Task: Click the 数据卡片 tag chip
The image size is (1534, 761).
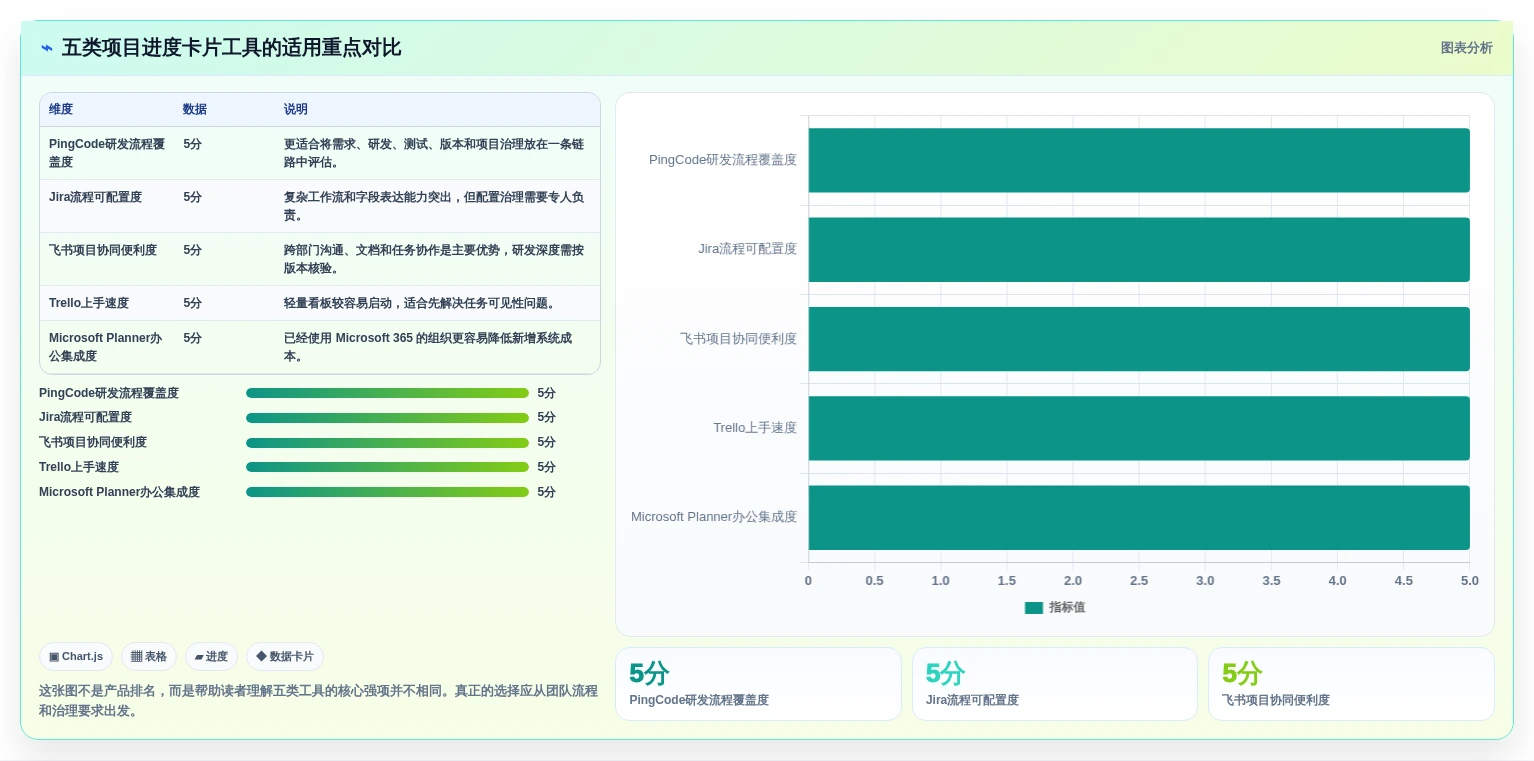Action: 285,657
